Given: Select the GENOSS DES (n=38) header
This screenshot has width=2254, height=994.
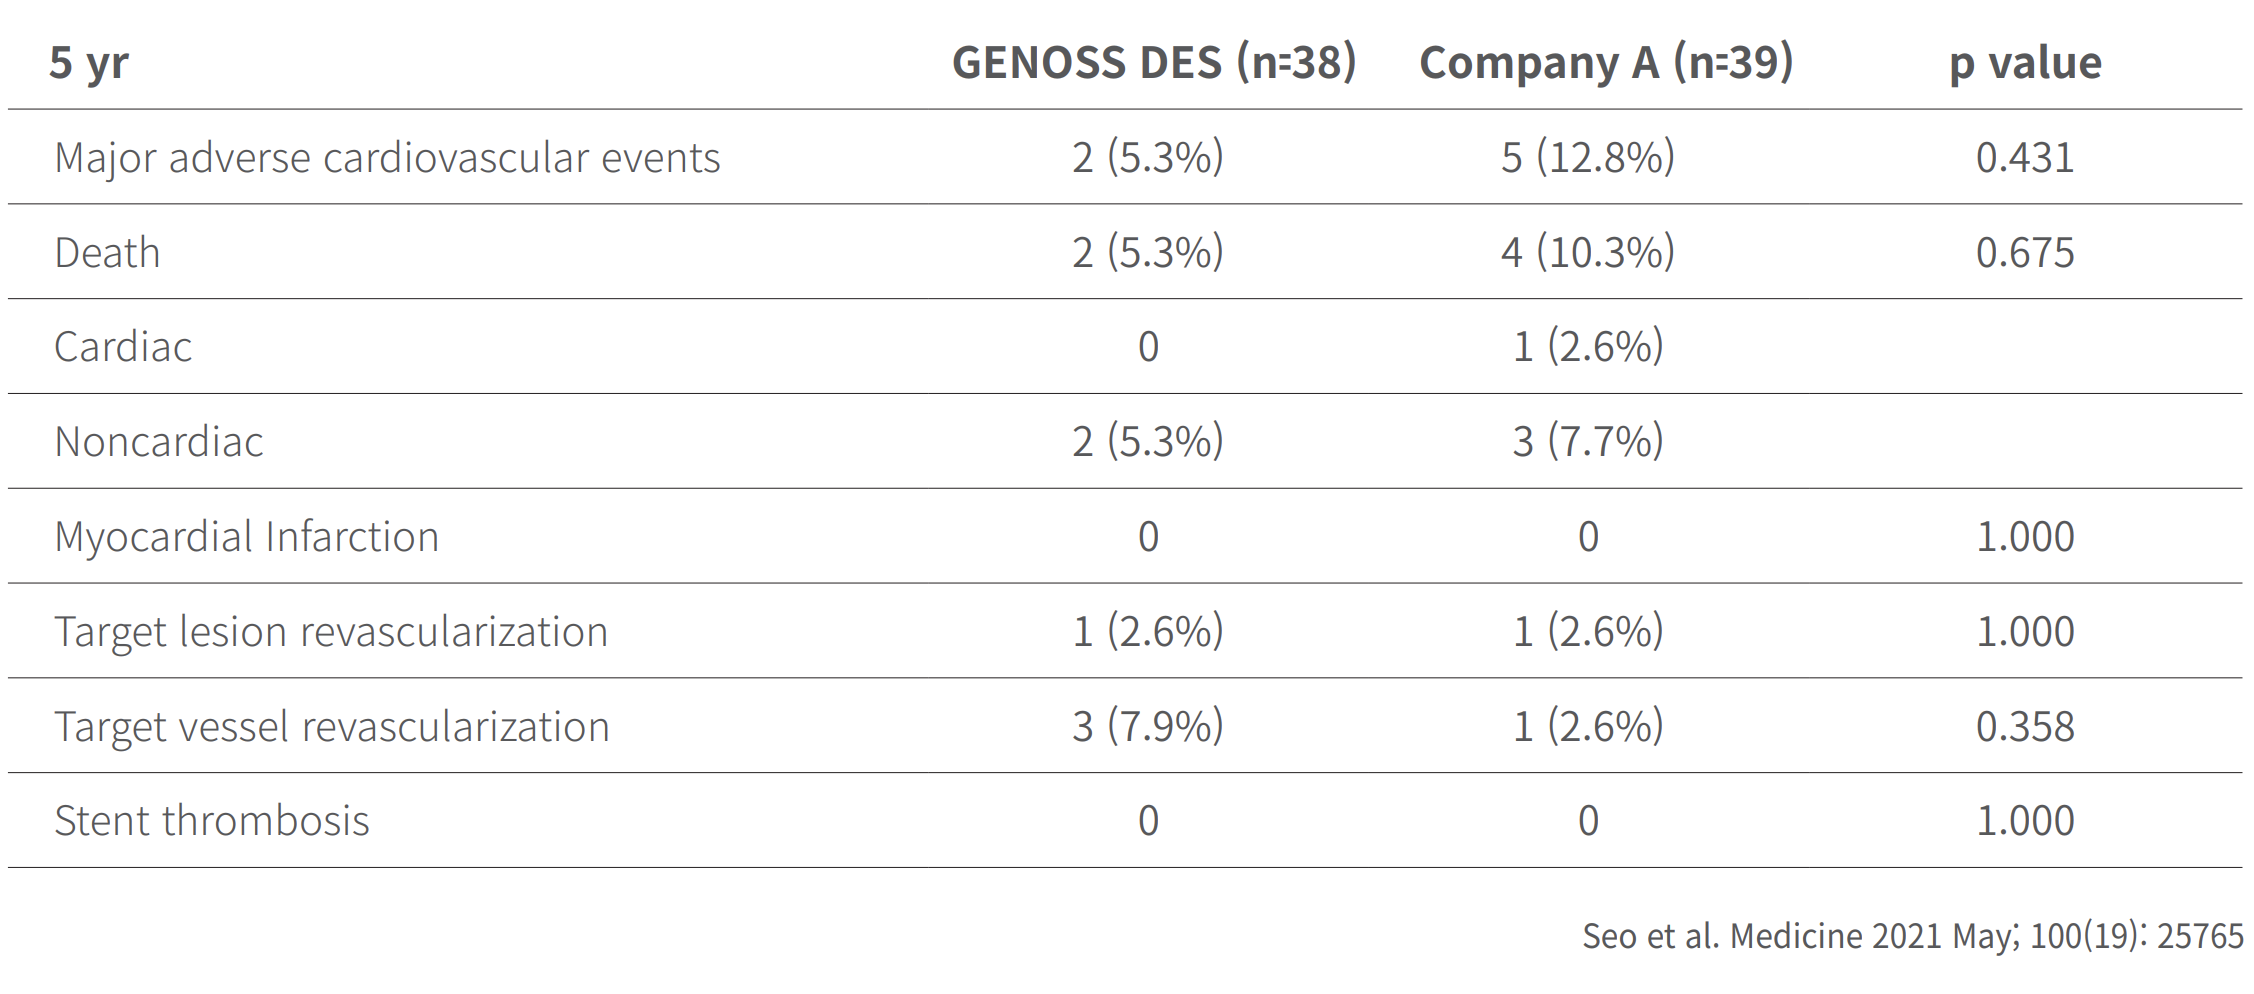Looking at the screenshot, I should (x=1153, y=63).
